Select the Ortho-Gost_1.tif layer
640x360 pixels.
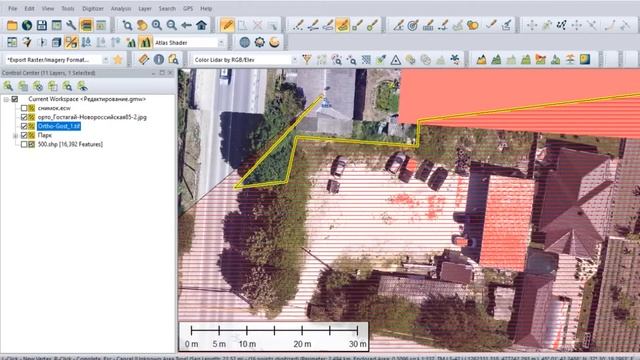(59, 126)
